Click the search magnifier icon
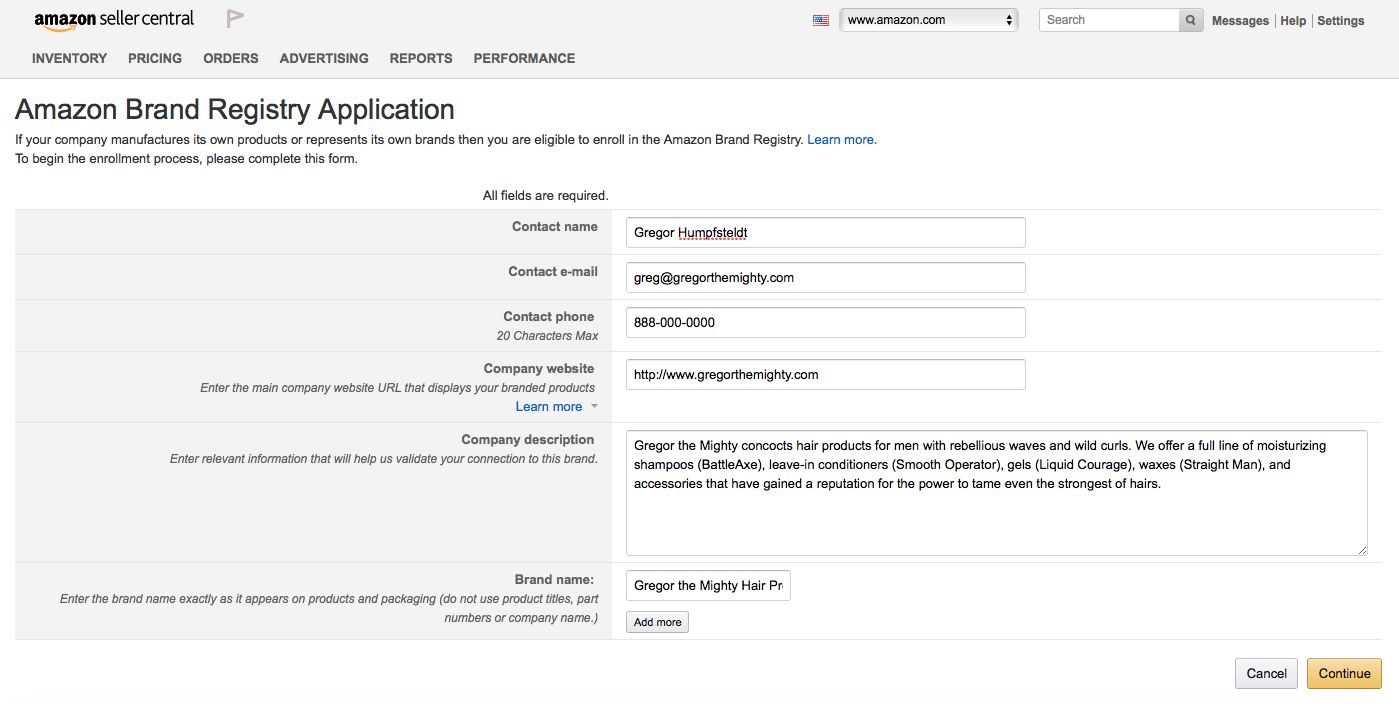The height and width of the screenshot is (704, 1399). point(1190,19)
